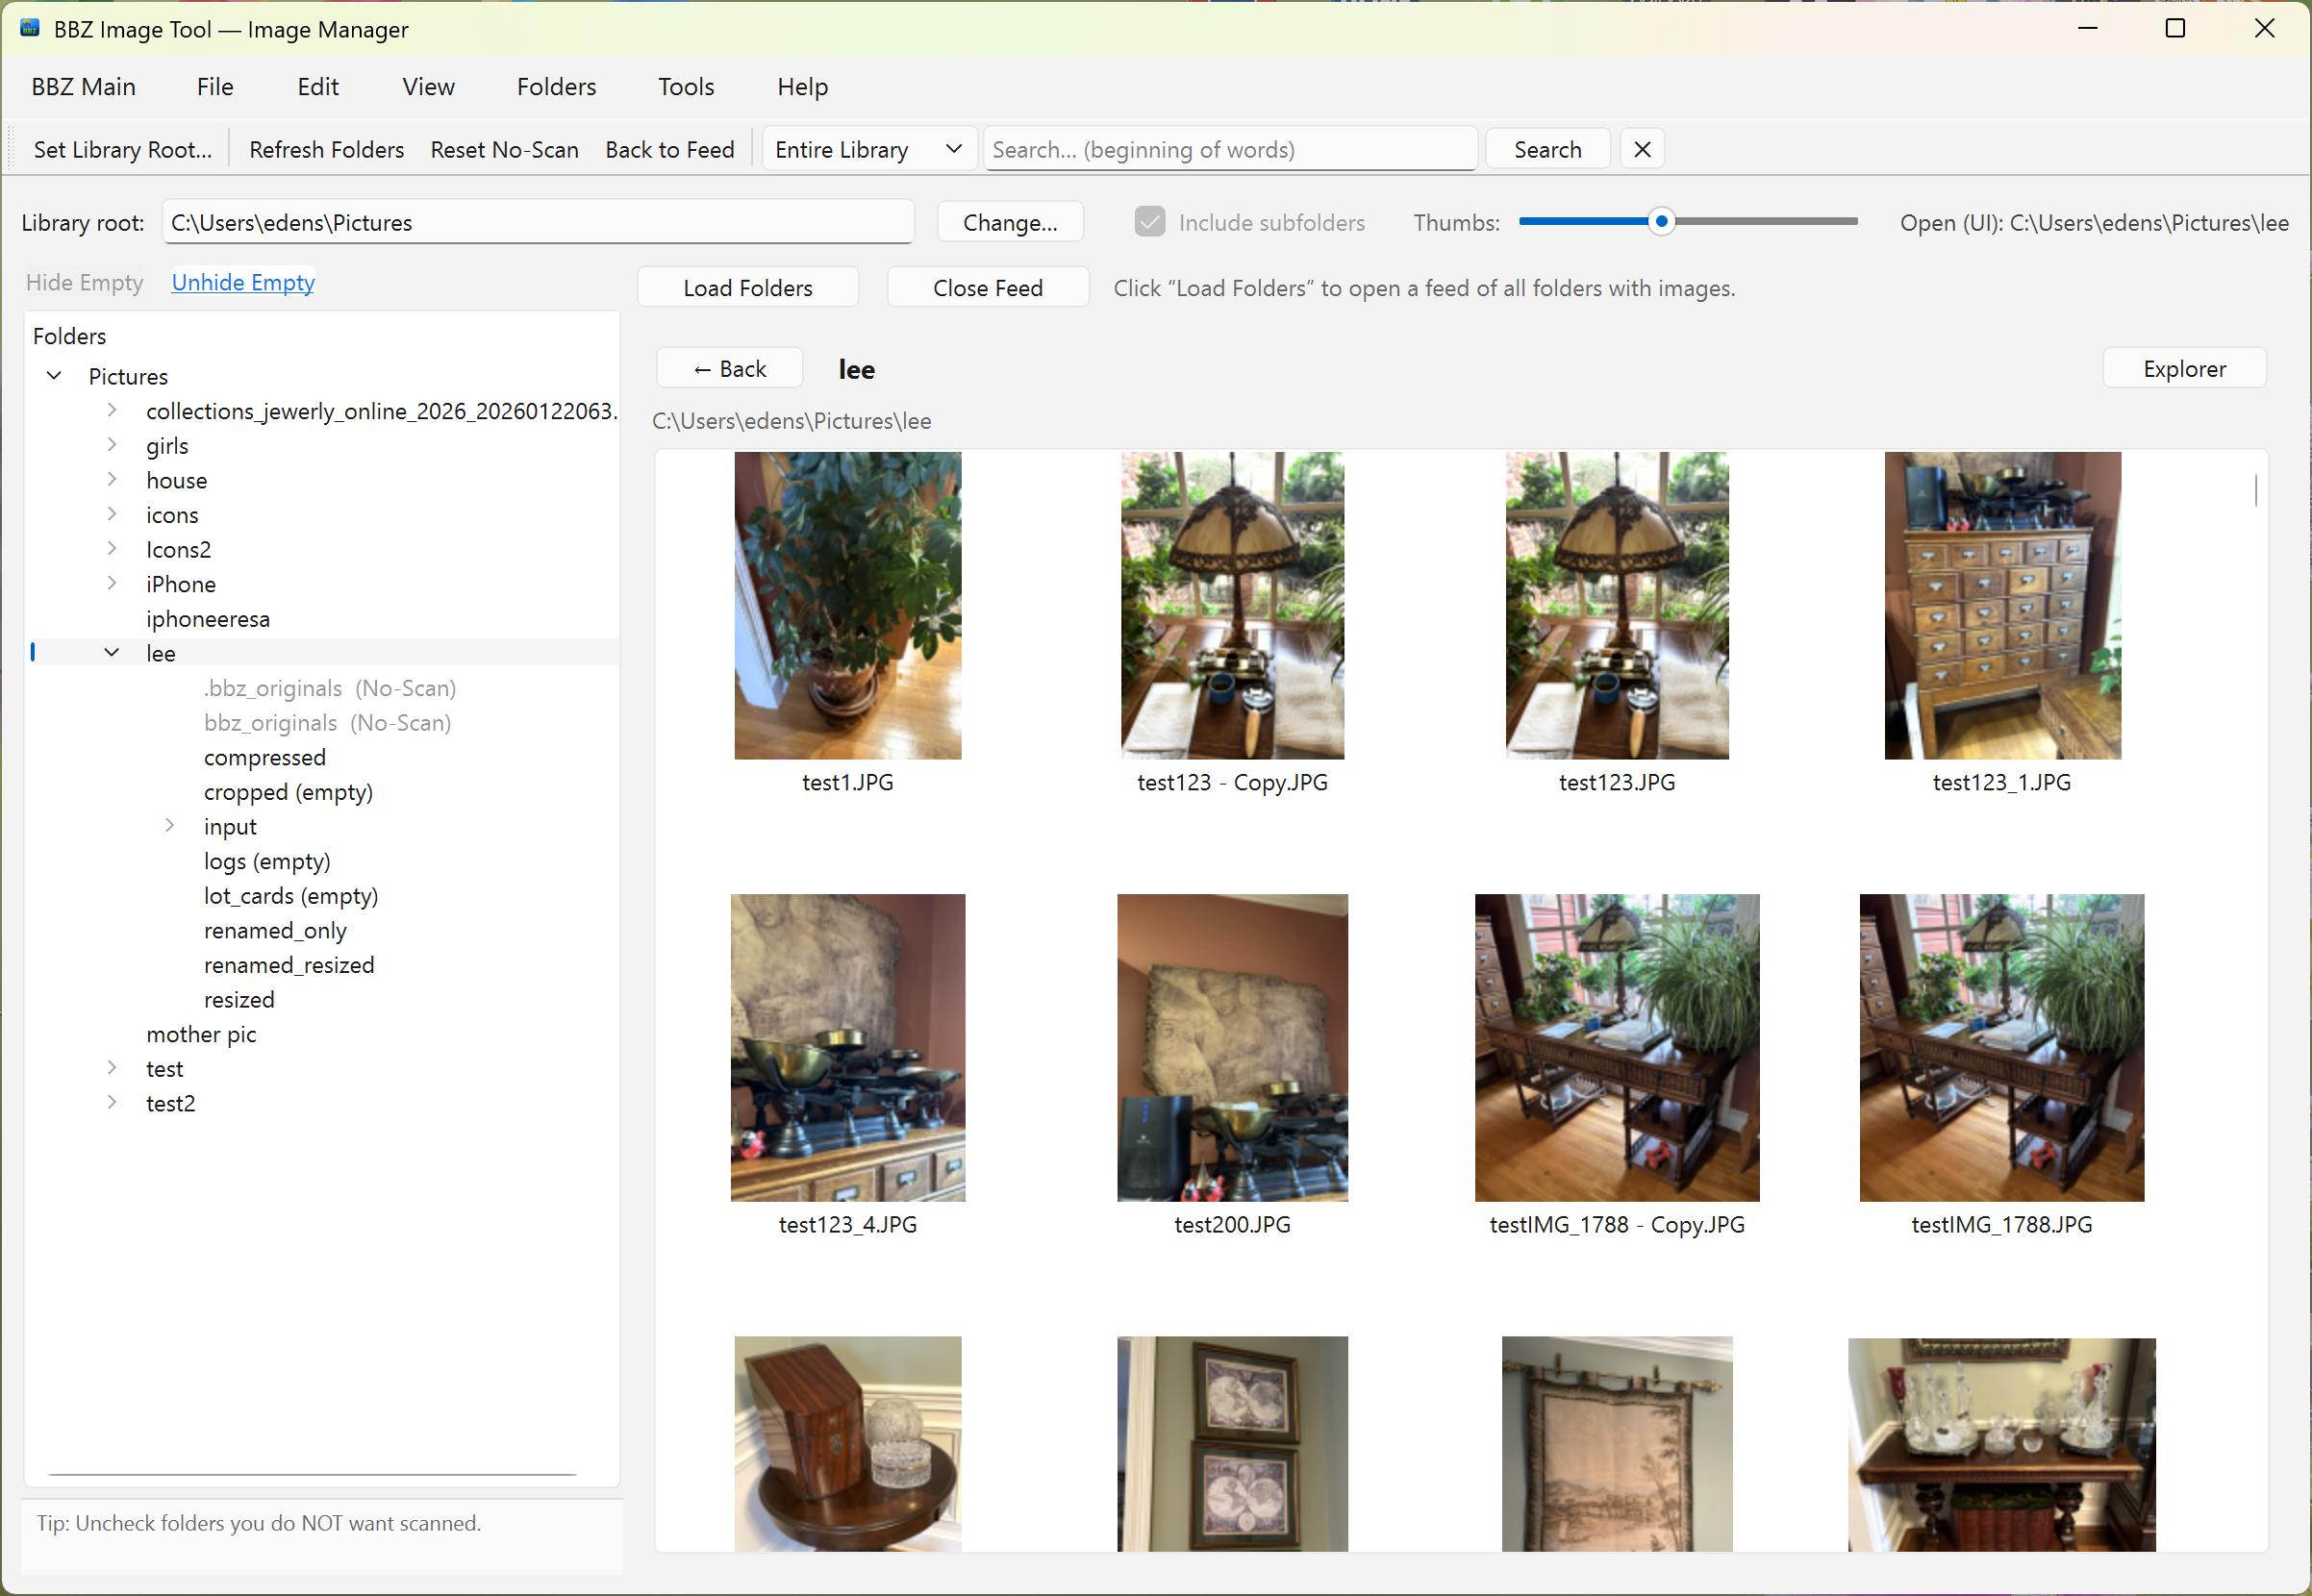Select the test123_4.JPG scales thumbnail
The height and width of the screenshot is (1596, 2312).
coord(848,1047)
